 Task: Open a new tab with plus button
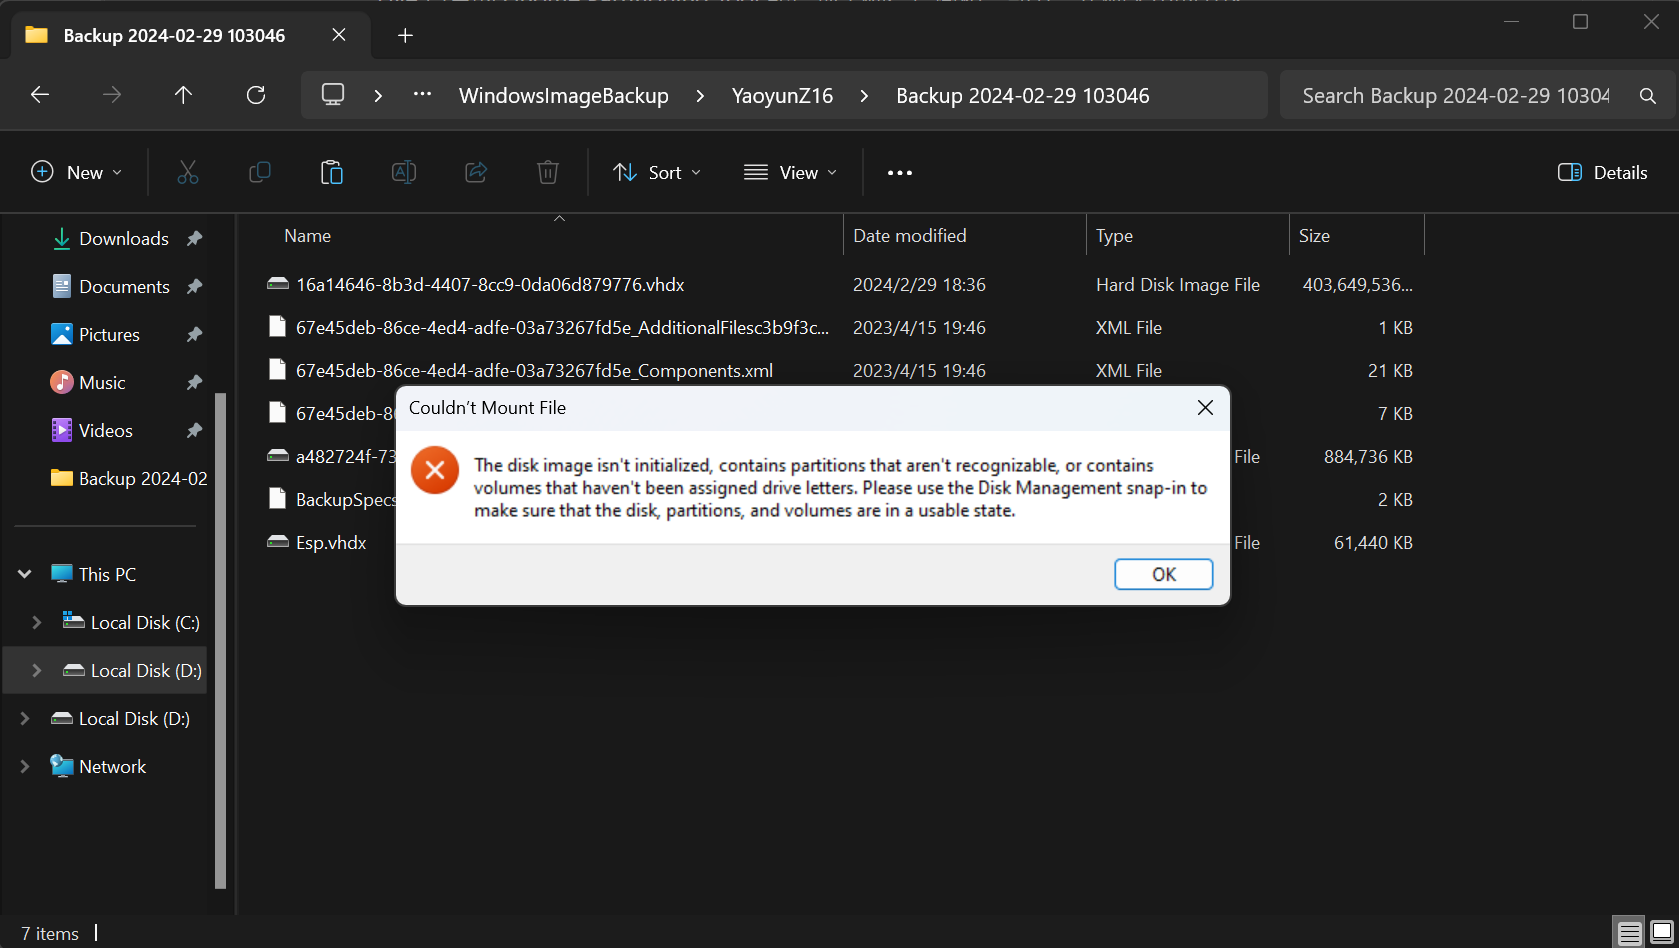[405, 35]
